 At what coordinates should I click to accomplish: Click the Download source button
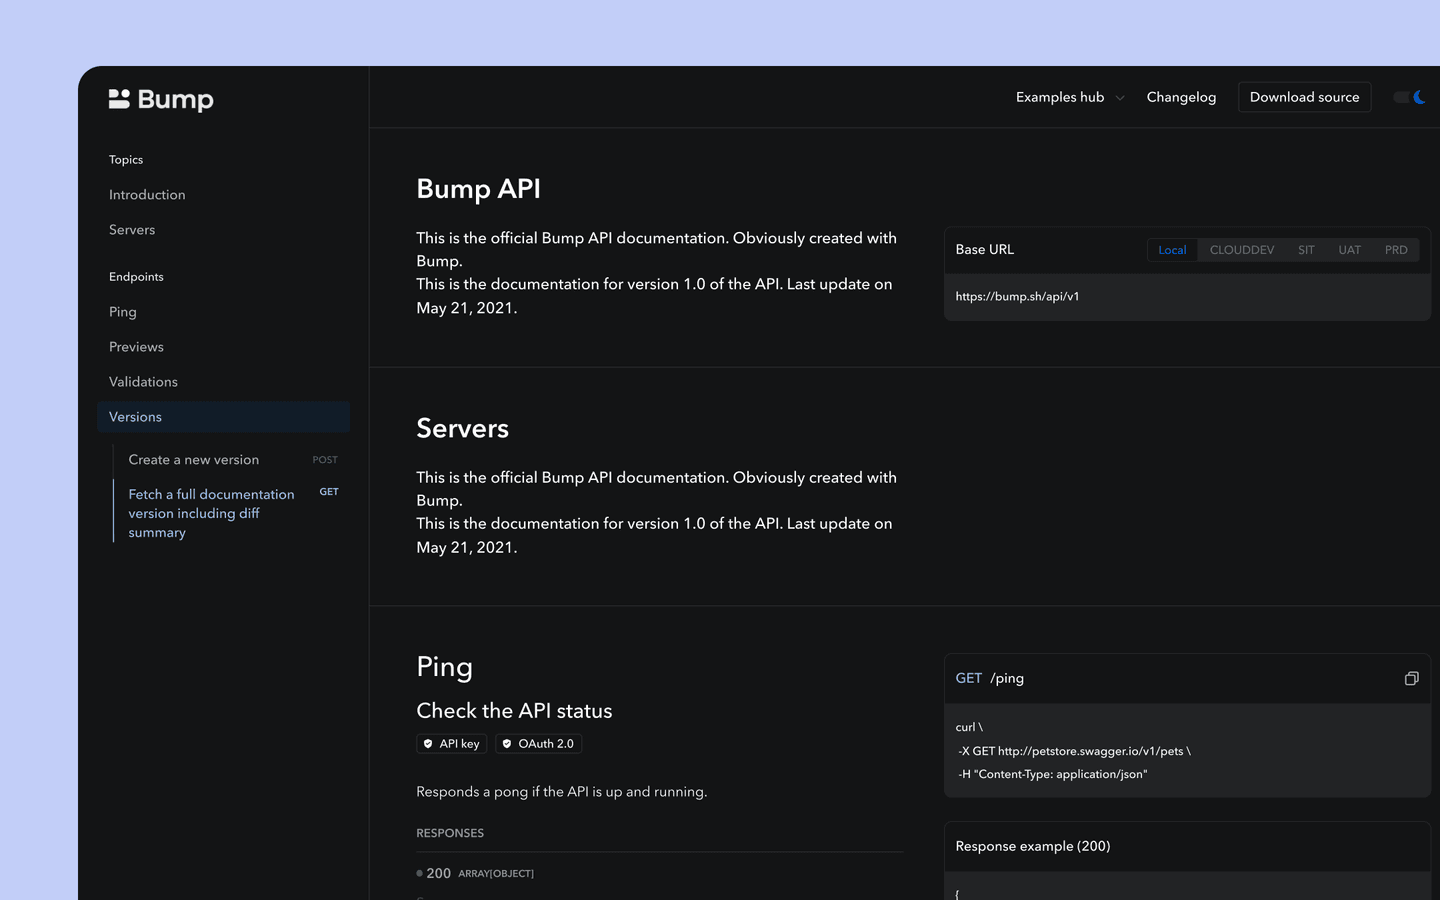pos(1304,97)
